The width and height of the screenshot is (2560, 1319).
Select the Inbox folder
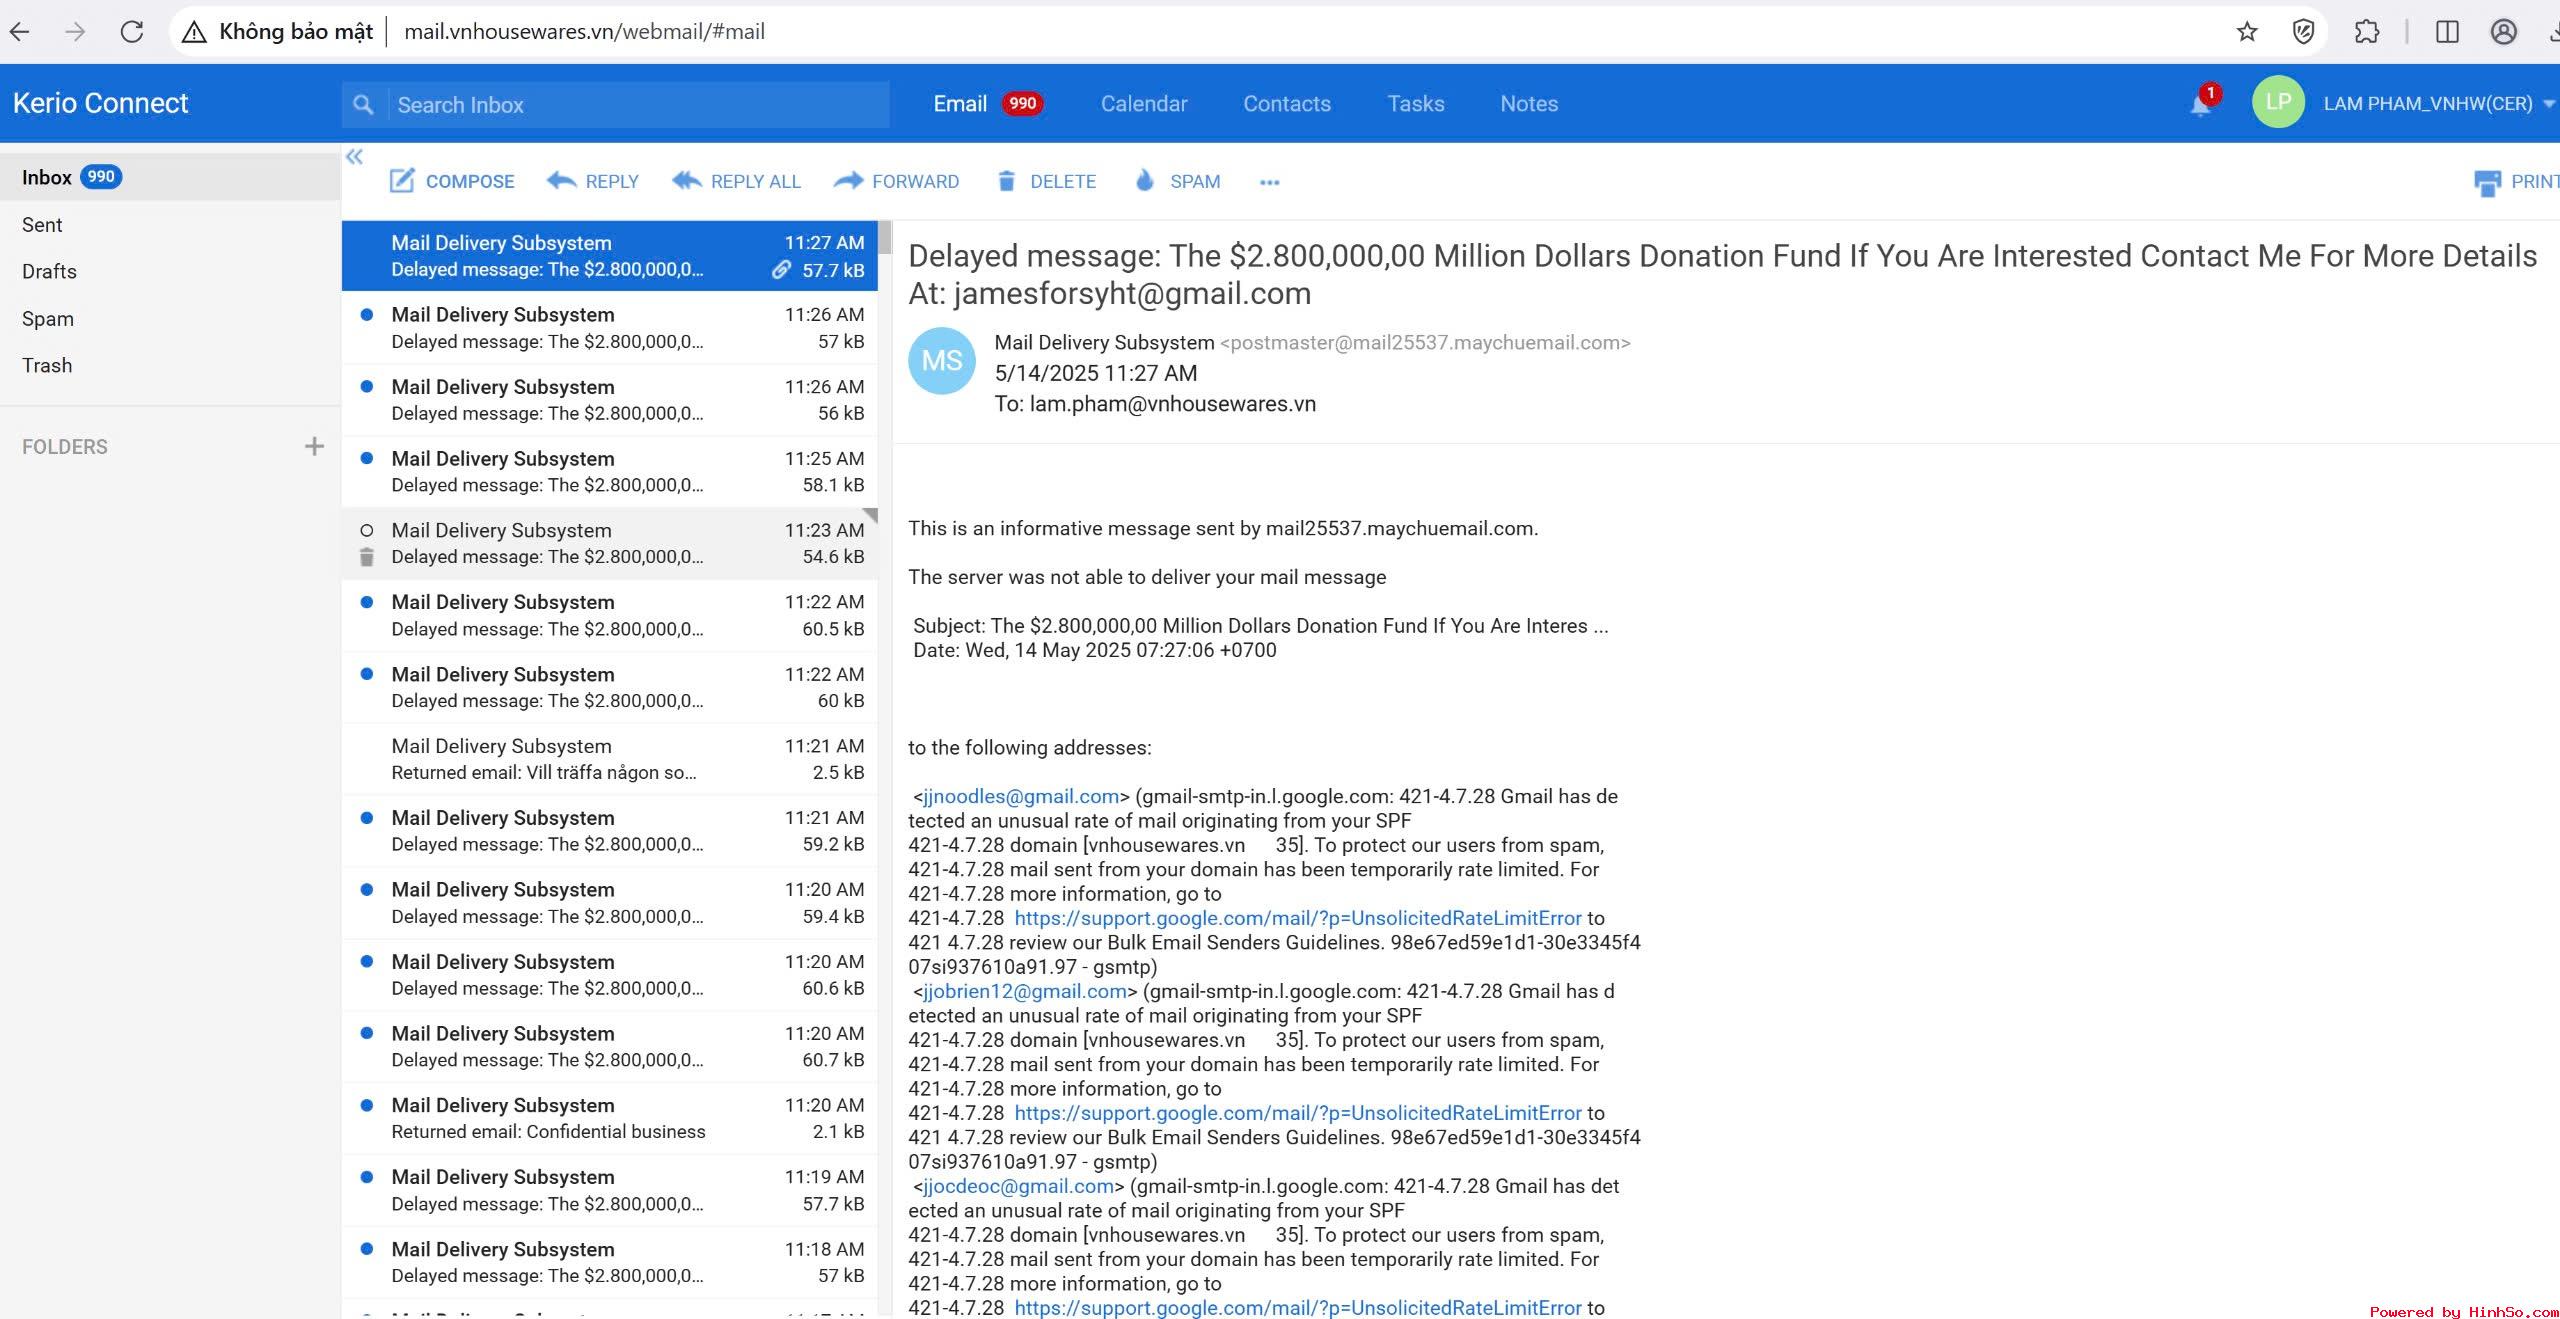[x=170, y=177]
